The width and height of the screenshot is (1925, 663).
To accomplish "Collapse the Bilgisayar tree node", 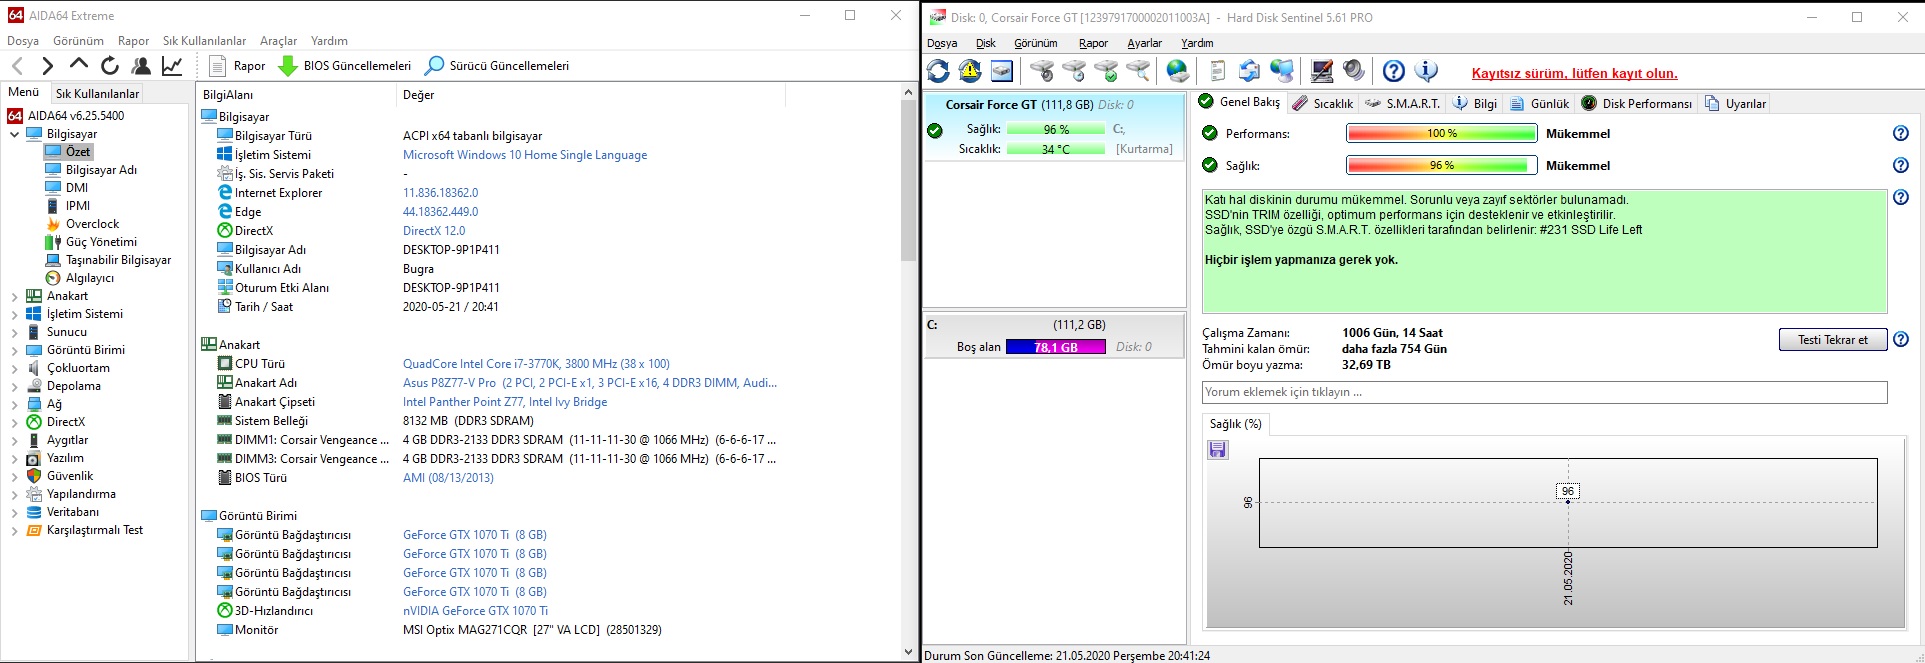I will [14, 134].
